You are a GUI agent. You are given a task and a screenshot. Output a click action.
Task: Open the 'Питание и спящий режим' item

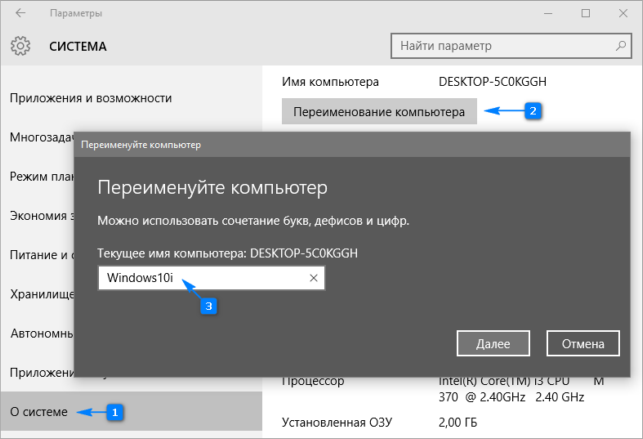(x=42, y=255)
